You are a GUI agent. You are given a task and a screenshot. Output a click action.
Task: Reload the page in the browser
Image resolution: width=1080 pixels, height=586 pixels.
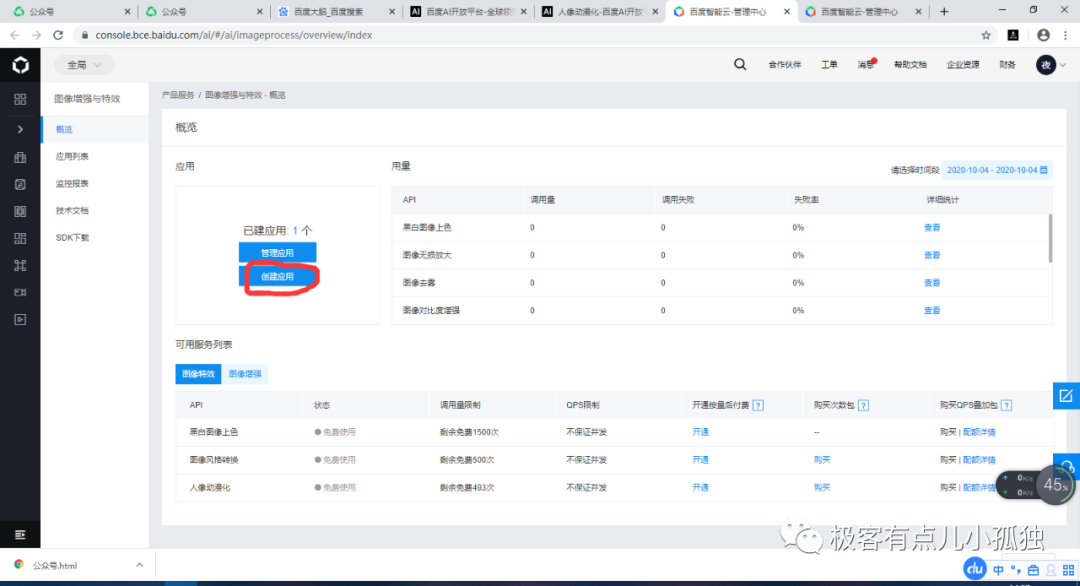pos(58,35)
